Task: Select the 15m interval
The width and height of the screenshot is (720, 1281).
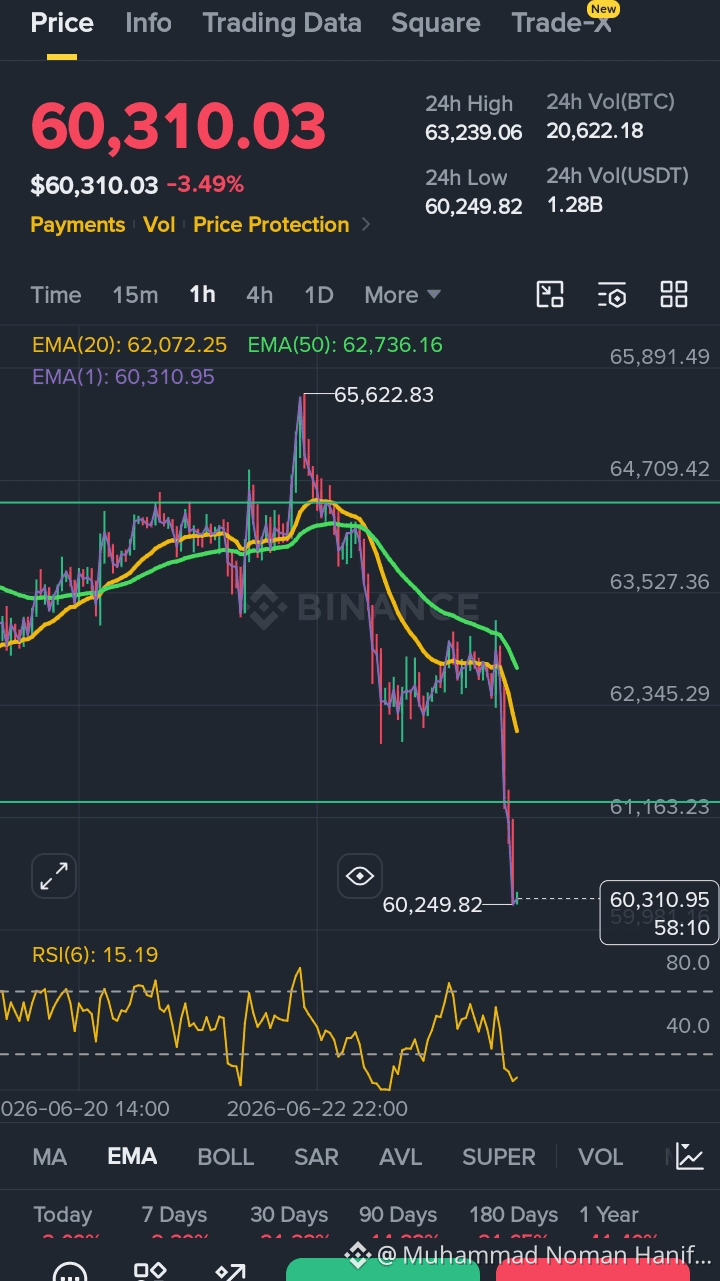Action: 135,295
